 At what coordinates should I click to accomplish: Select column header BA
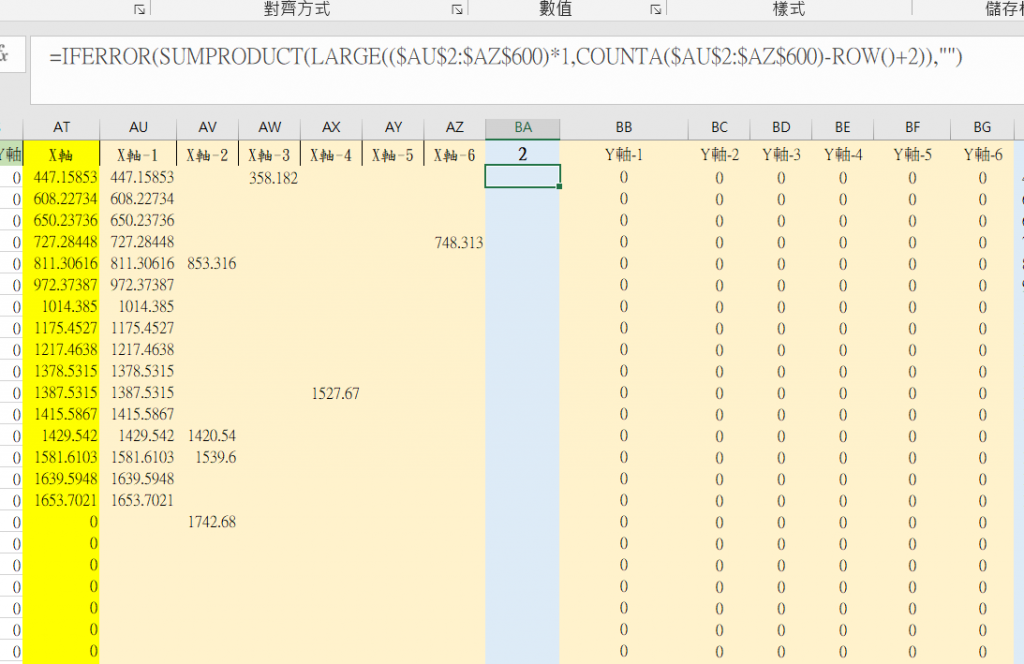point(522,128)
